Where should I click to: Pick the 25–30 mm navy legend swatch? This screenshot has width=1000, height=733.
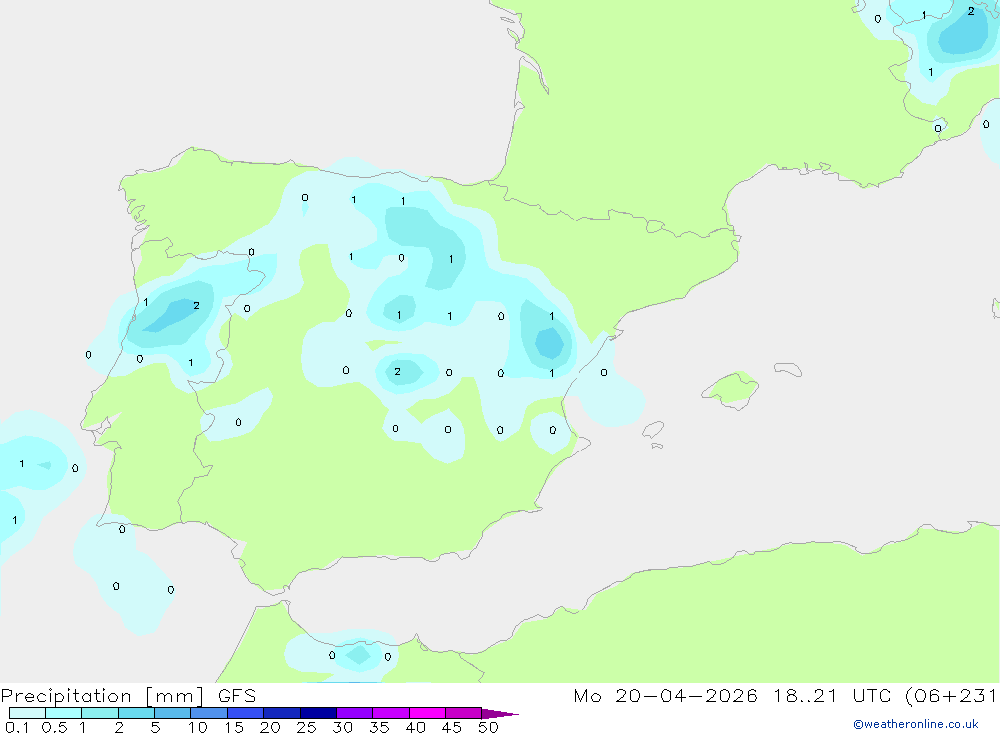[318, 713]
